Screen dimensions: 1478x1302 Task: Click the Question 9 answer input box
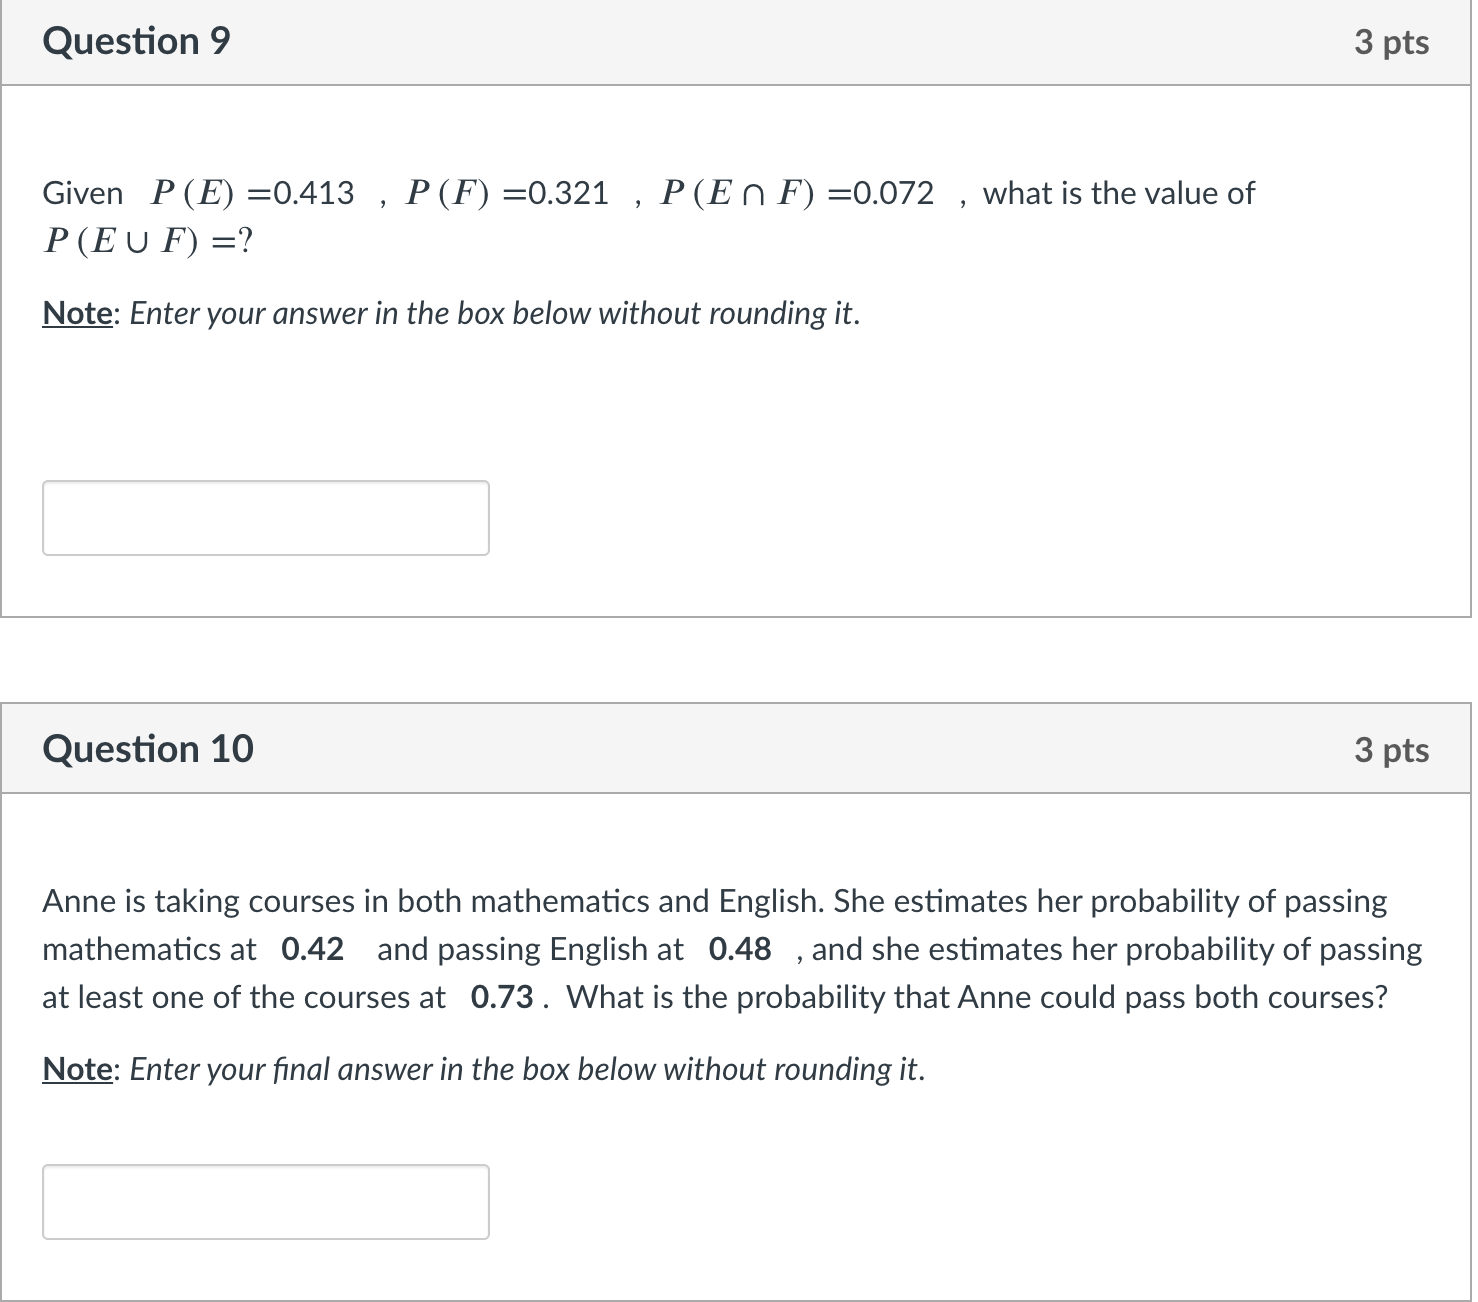[x=266, y=518]
